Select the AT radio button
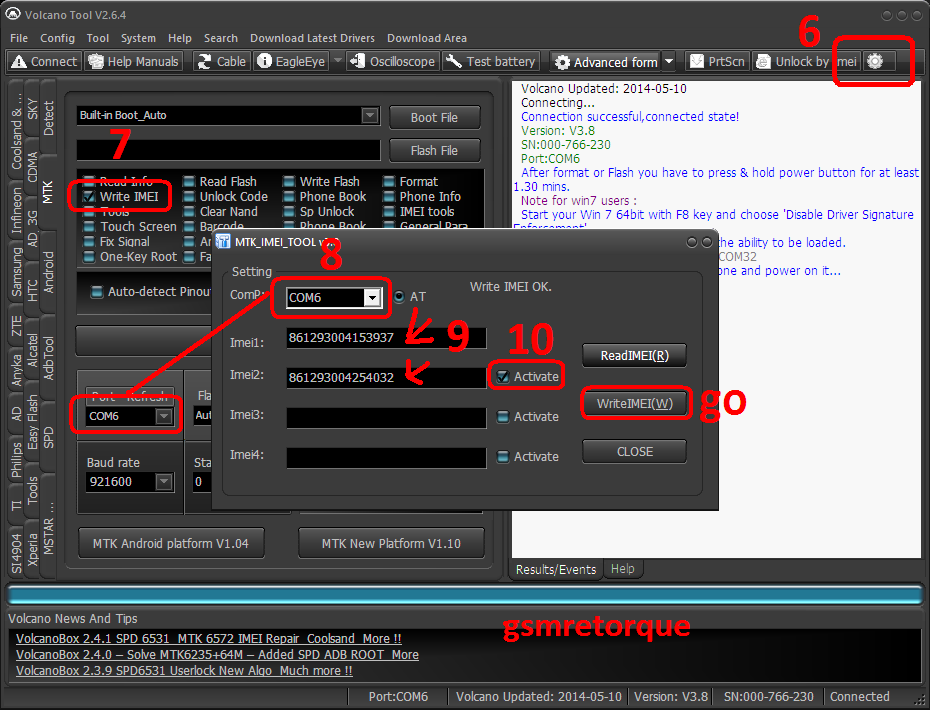This screenshot has width=930, height=710. click(x=399, y=297)
